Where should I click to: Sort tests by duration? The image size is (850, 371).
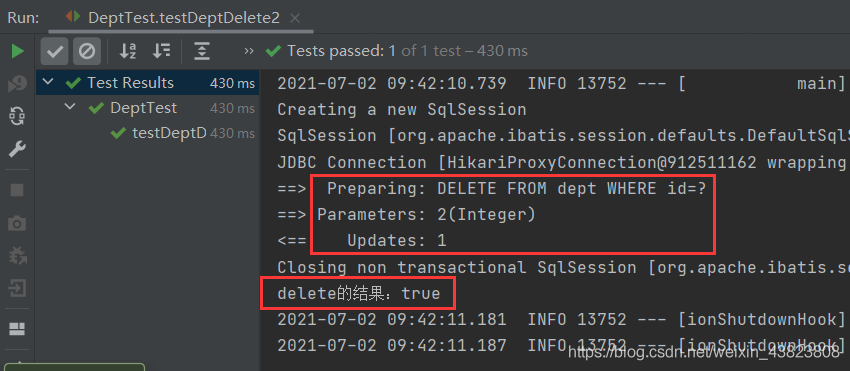click(x=162, y=52)
